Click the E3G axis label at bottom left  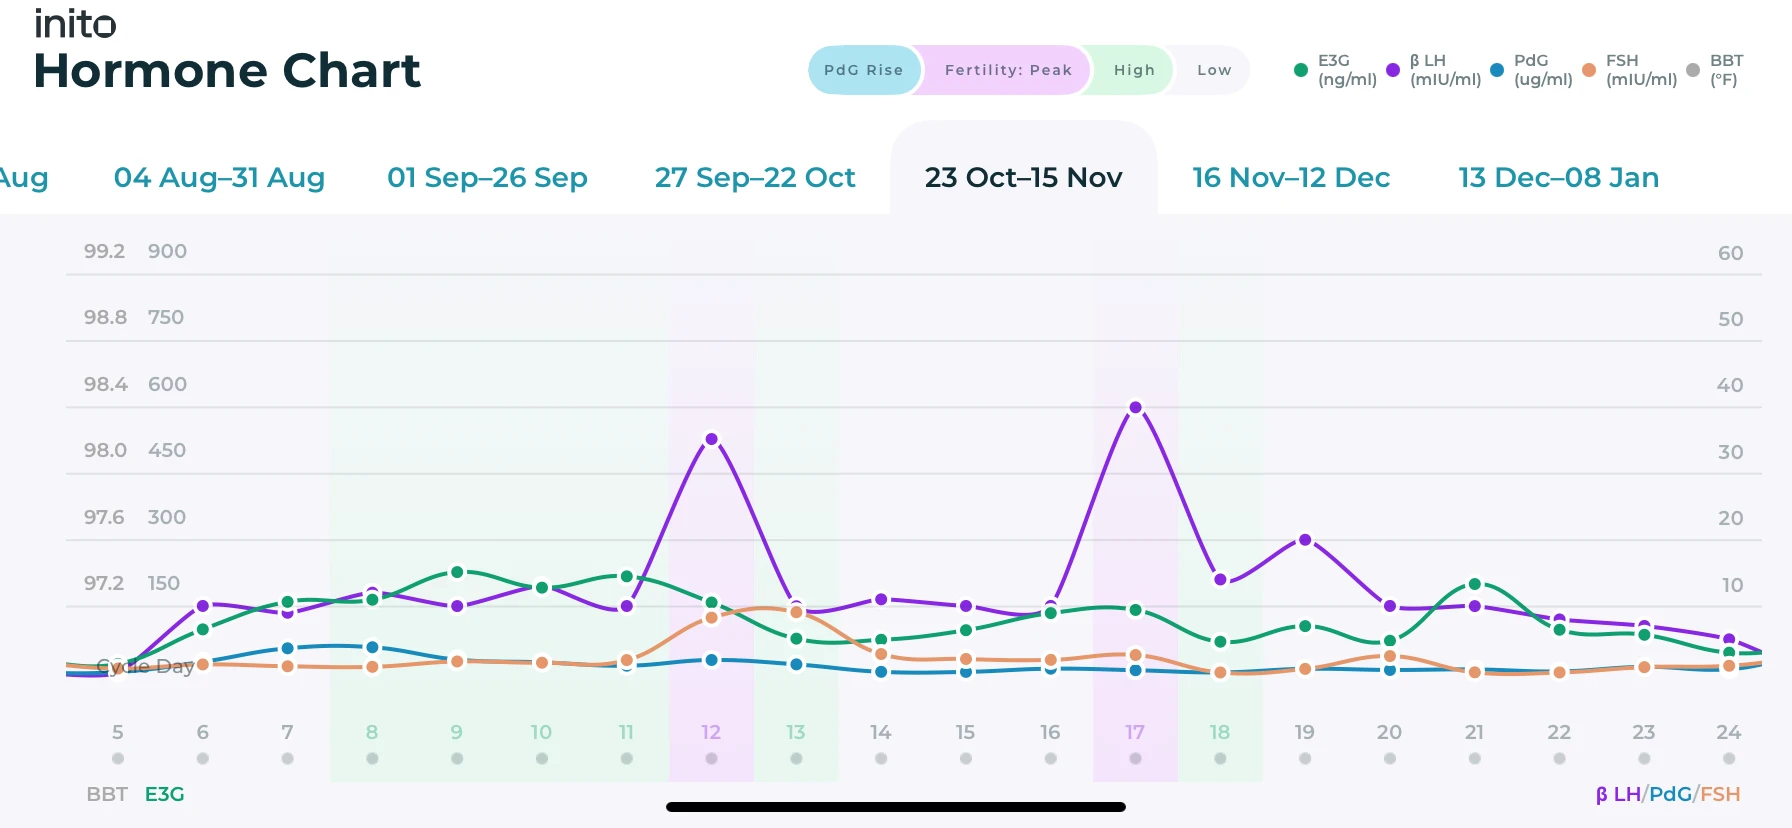point(165,794)
